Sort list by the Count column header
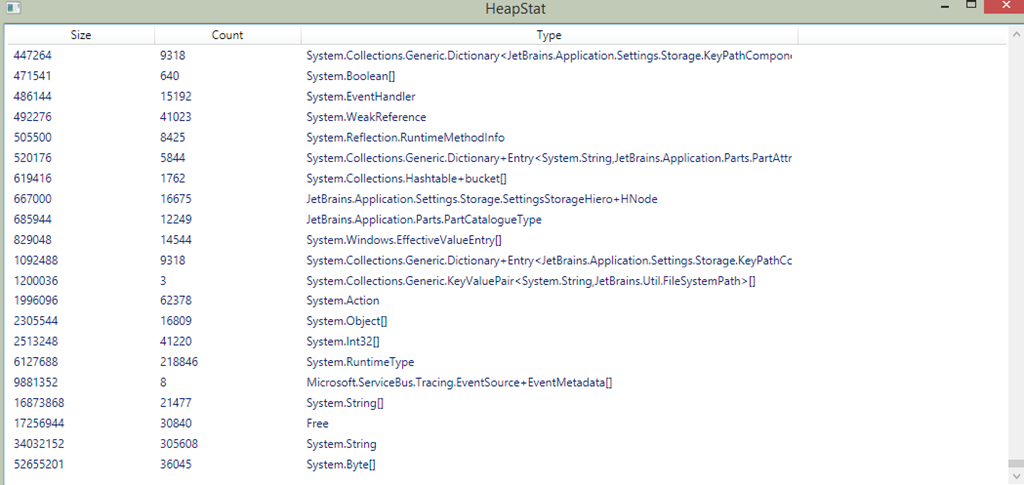1024x485 pixels. (x=227, y=35)
